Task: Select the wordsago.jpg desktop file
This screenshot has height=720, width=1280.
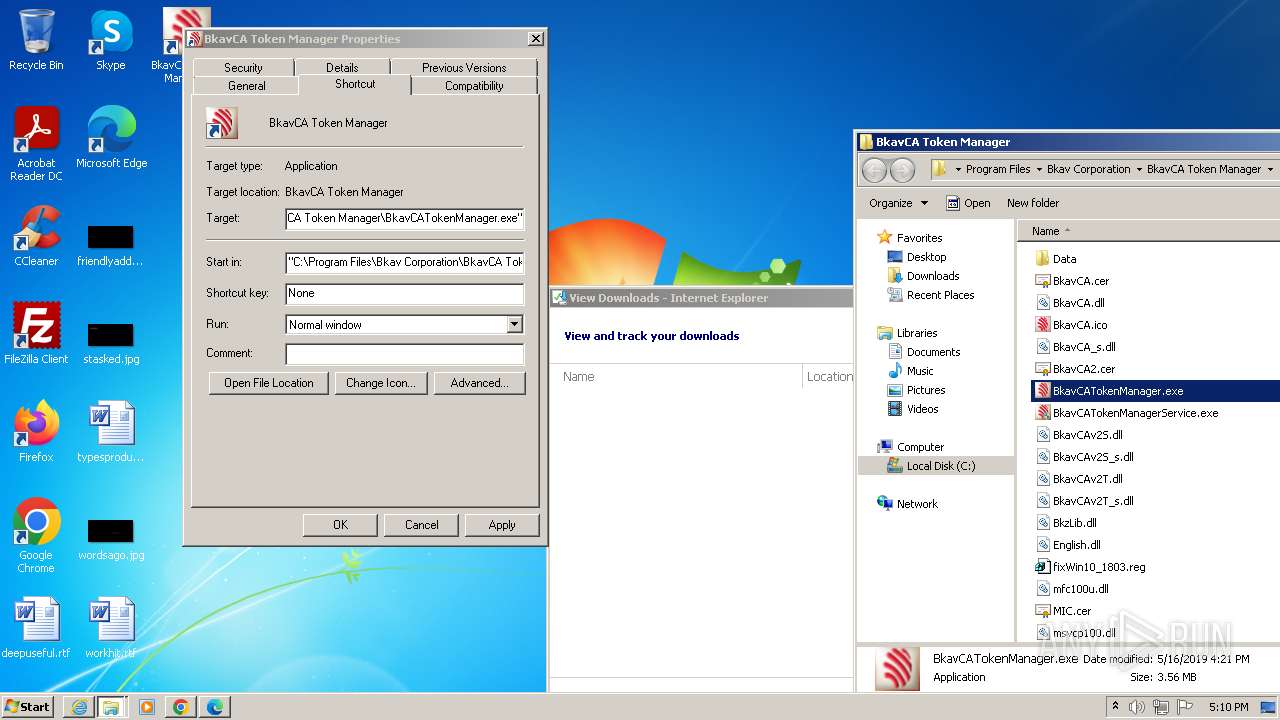Action: click(110, 538)
